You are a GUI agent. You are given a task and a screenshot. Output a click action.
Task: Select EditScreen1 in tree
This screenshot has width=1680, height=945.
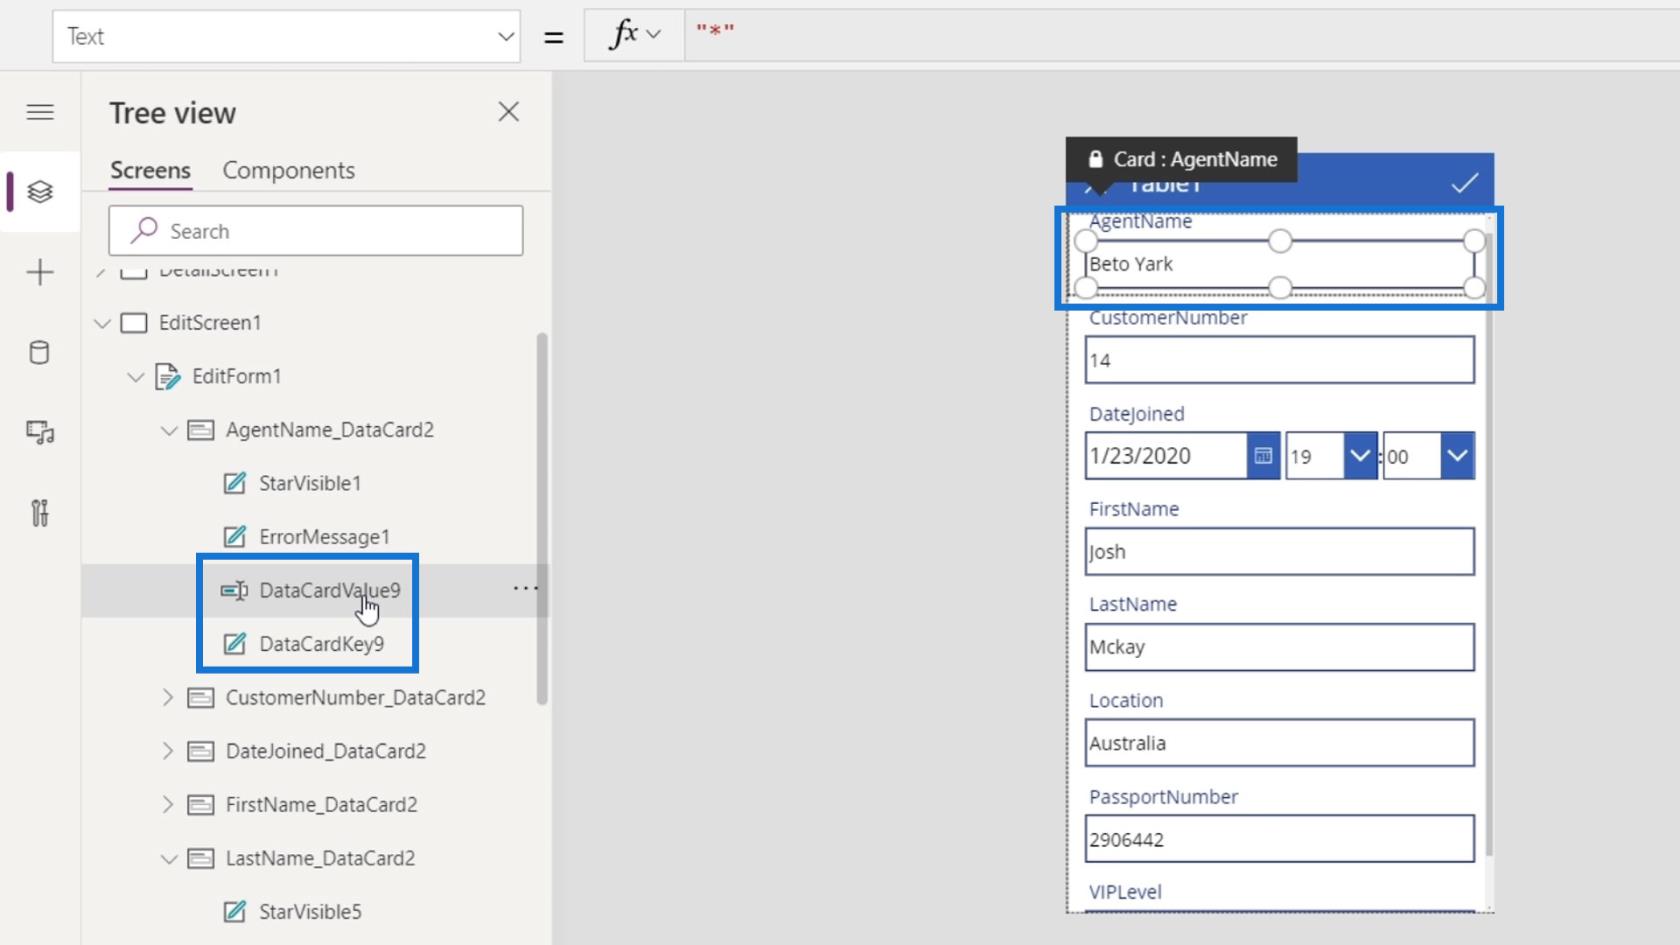pos(210,323)
